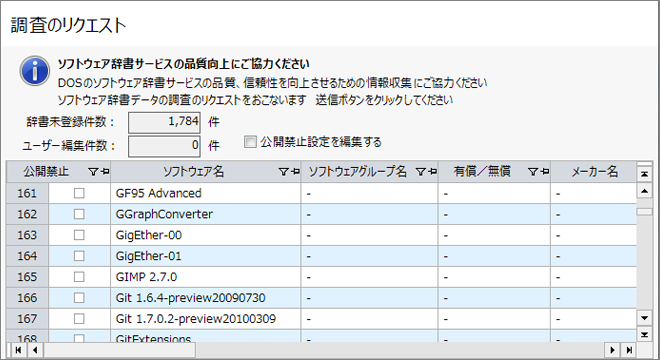Click the vertical scrollbar down arrow
660x360 pixels.
644,318
